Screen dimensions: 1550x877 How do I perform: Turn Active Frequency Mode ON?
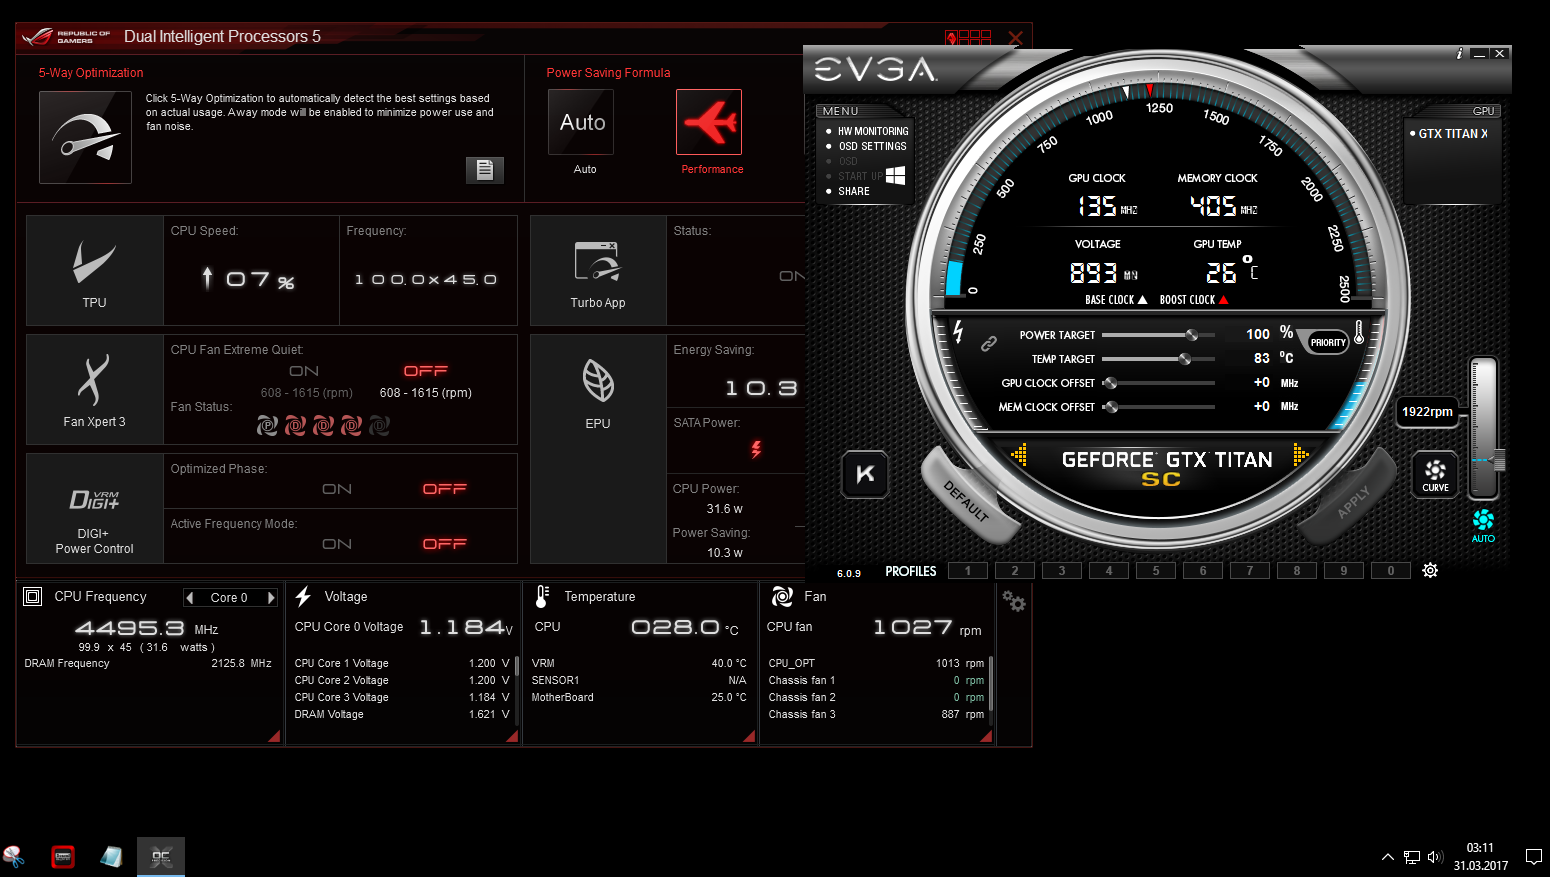pos(337,544)
